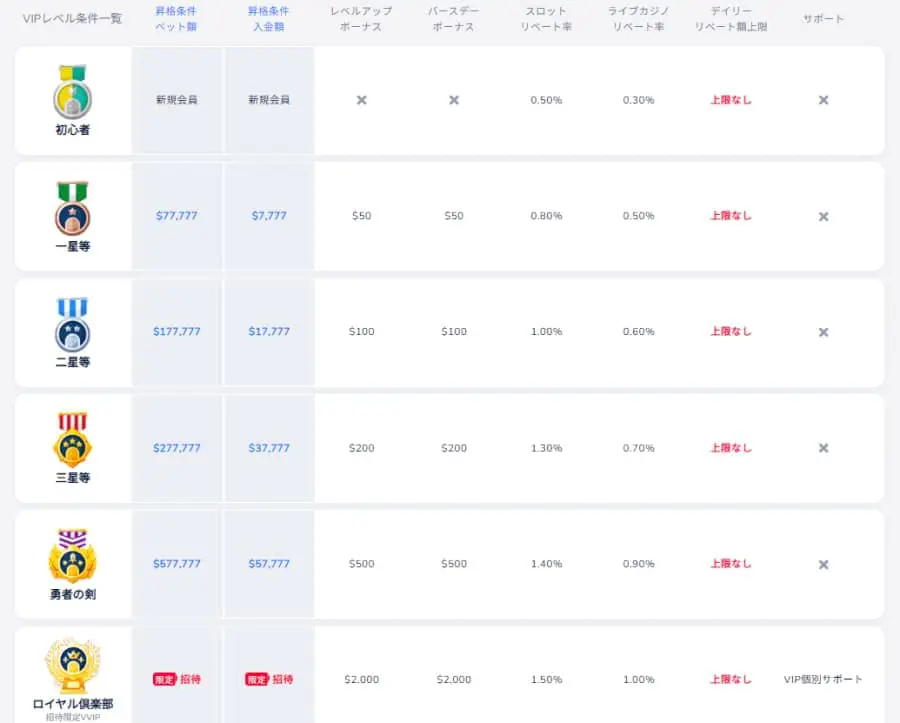Click the $577,777 bet requirement link
The image size is (900, 723).
176,564
